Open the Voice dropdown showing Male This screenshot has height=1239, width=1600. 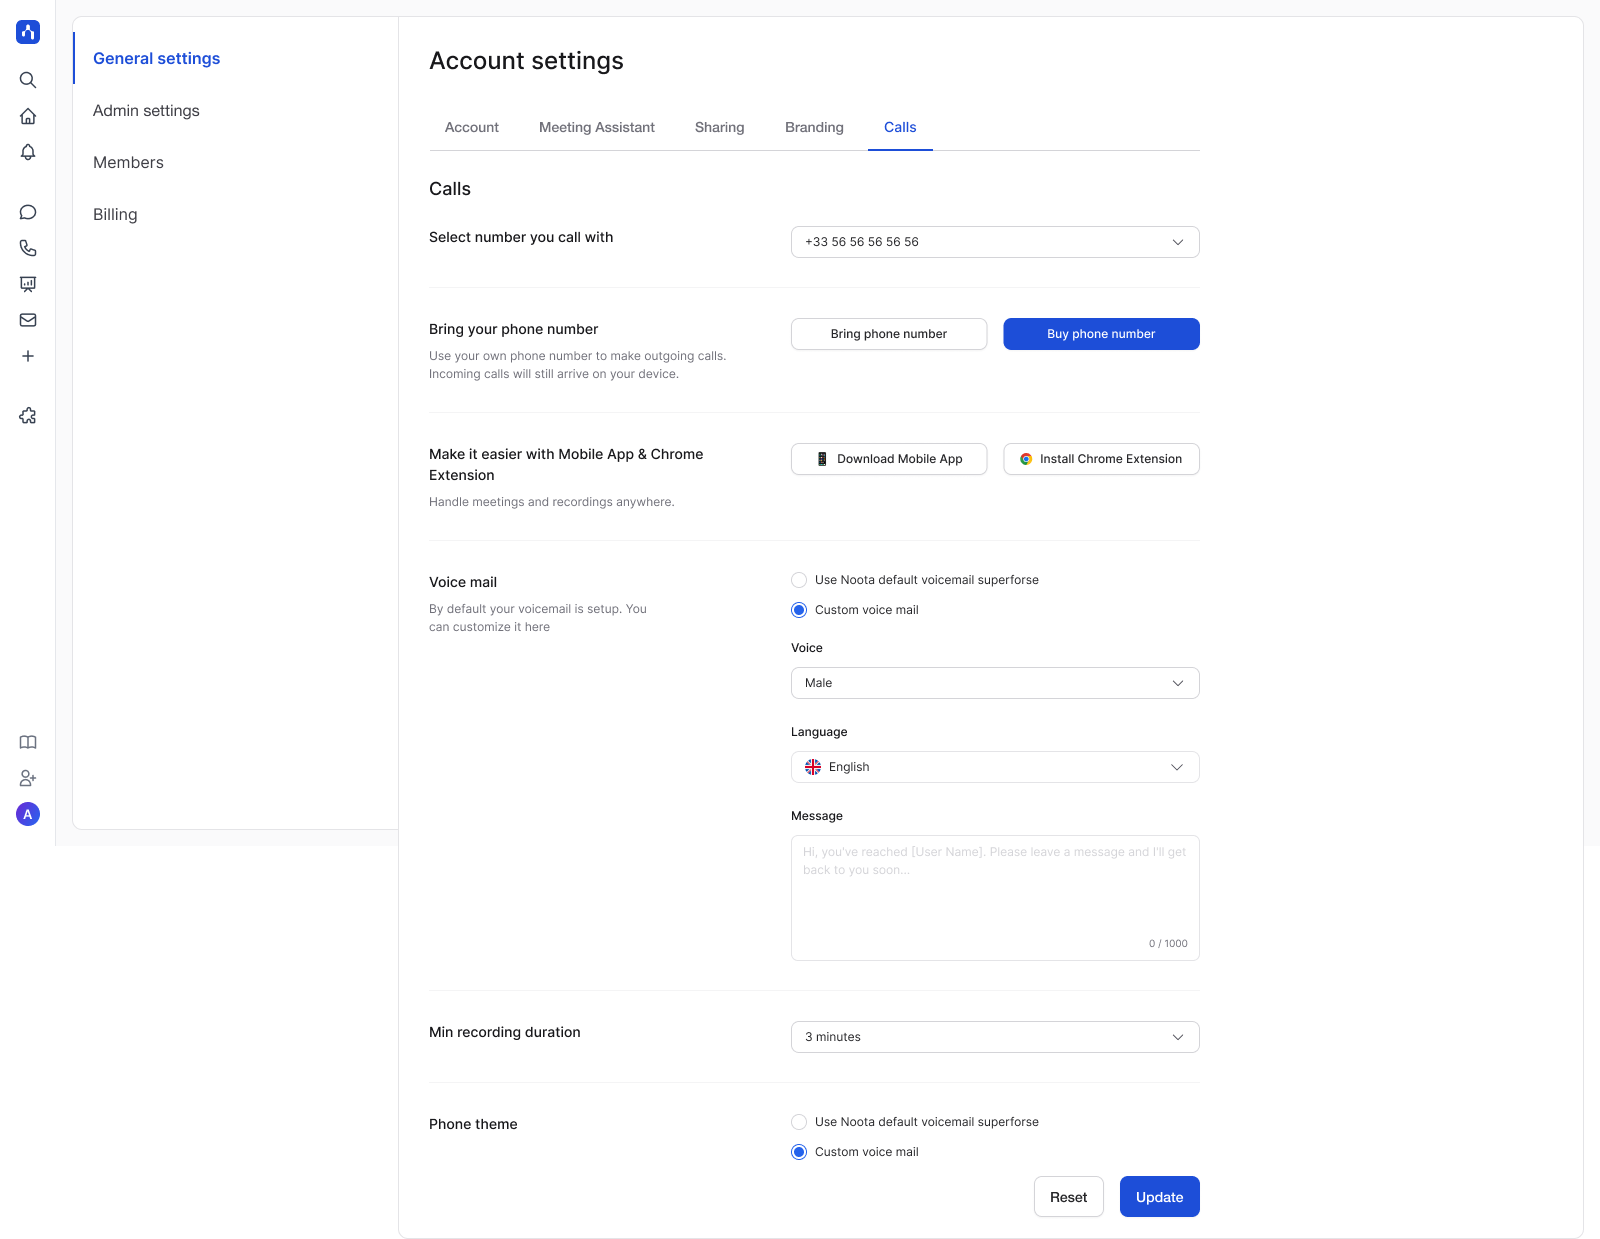(994, 683)
